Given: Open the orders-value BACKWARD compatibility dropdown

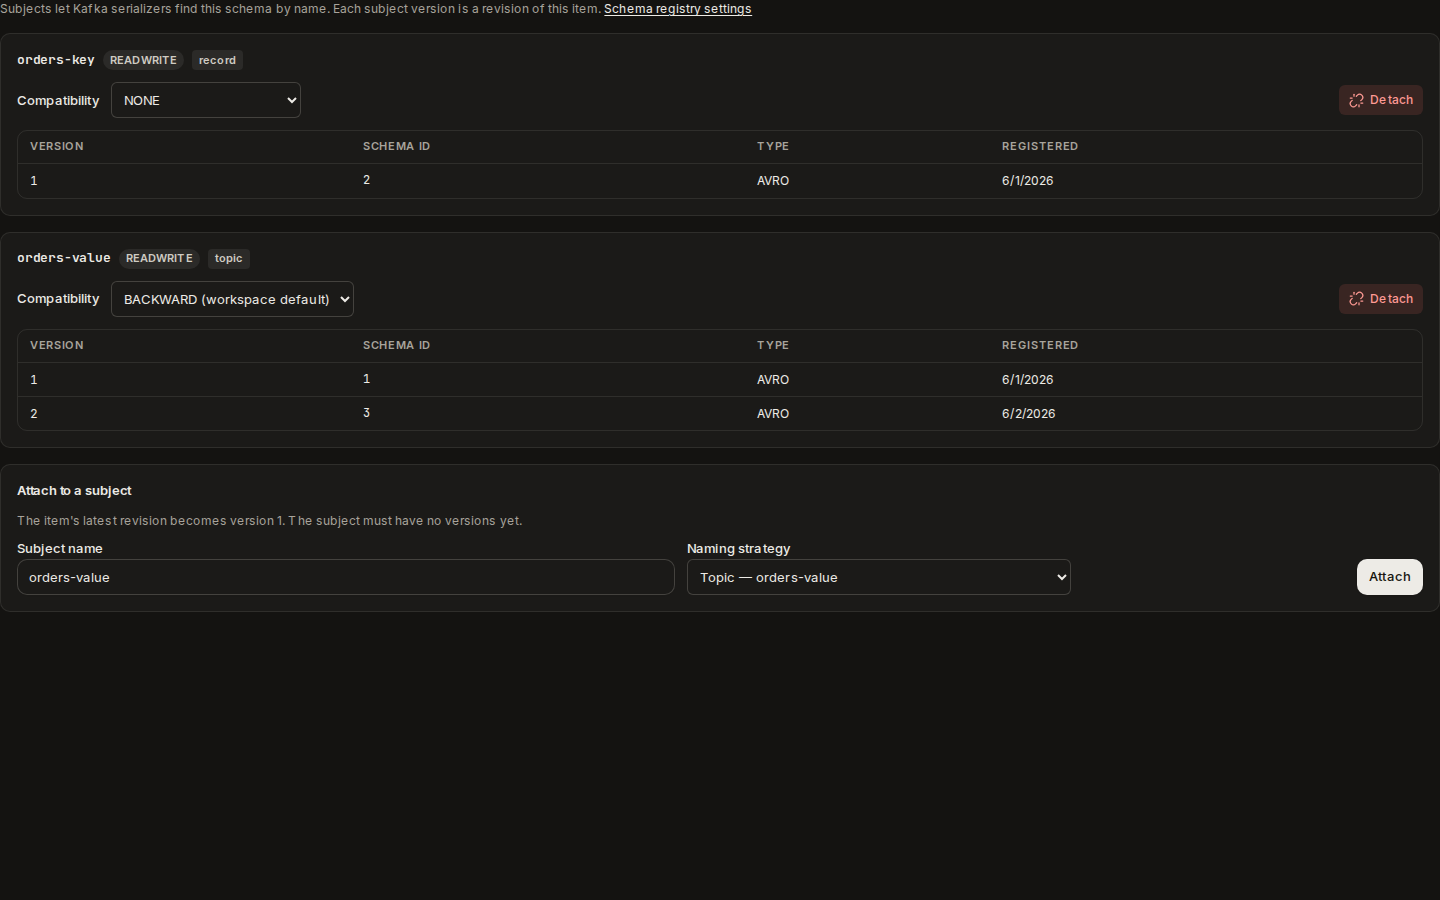Looking at the screenshot, I should click(x=232, y=299).
